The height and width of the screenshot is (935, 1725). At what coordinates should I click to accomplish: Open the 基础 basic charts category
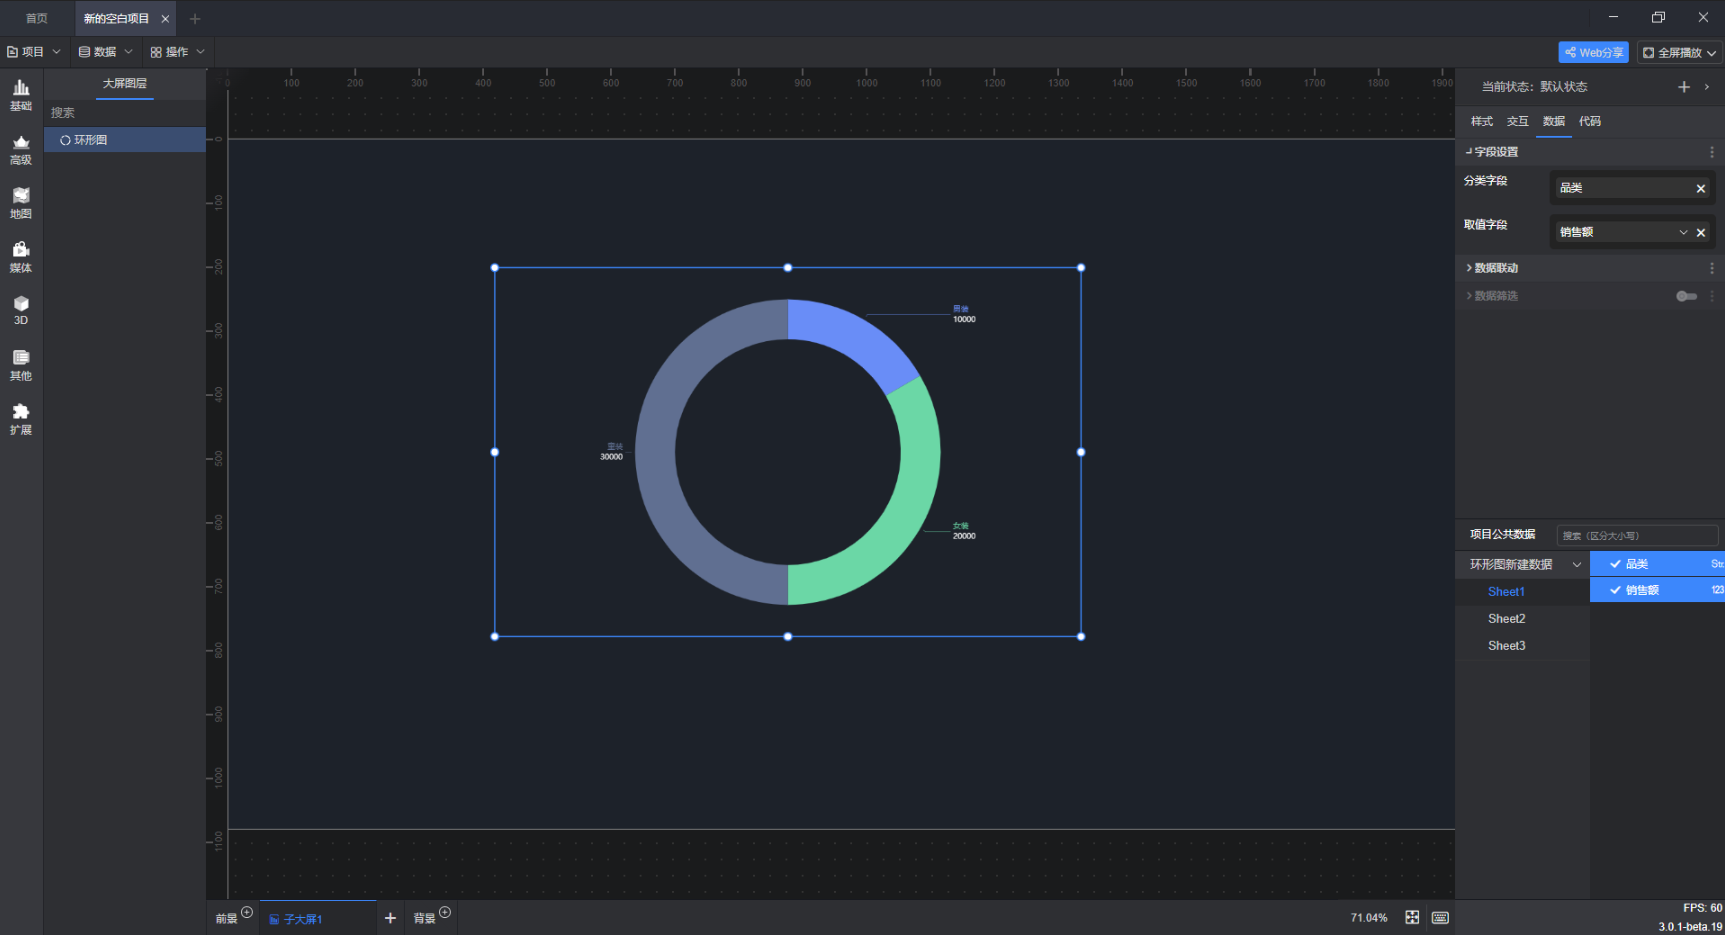[x=21, y=95]
